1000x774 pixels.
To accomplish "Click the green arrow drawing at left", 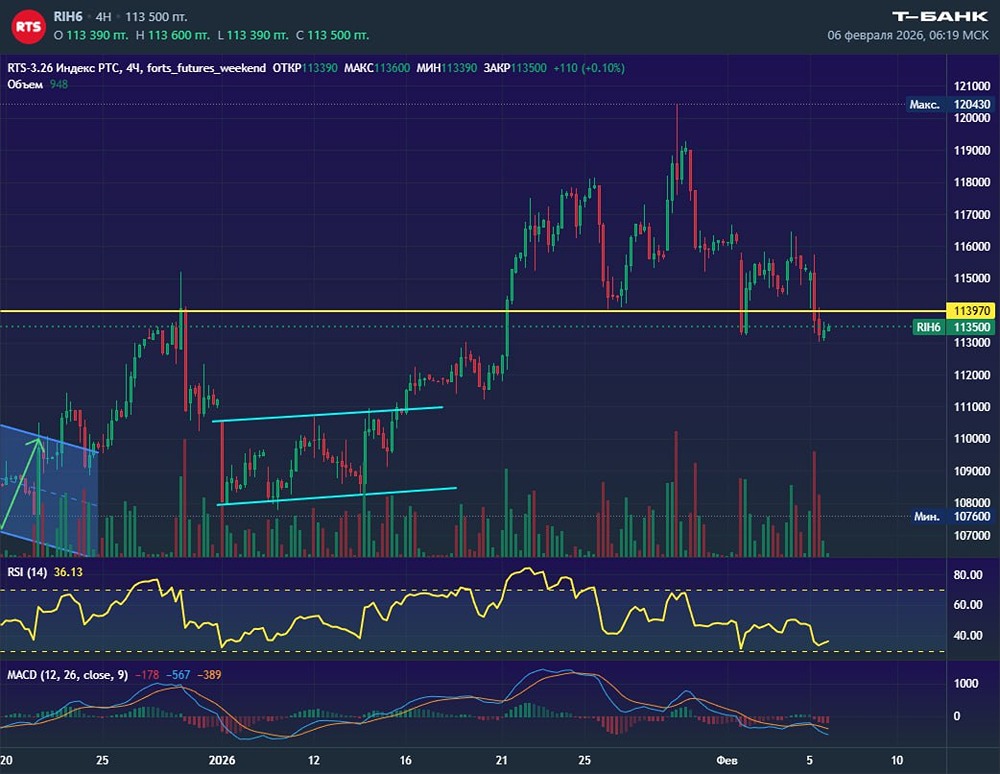I will click(x=22, y=483).
